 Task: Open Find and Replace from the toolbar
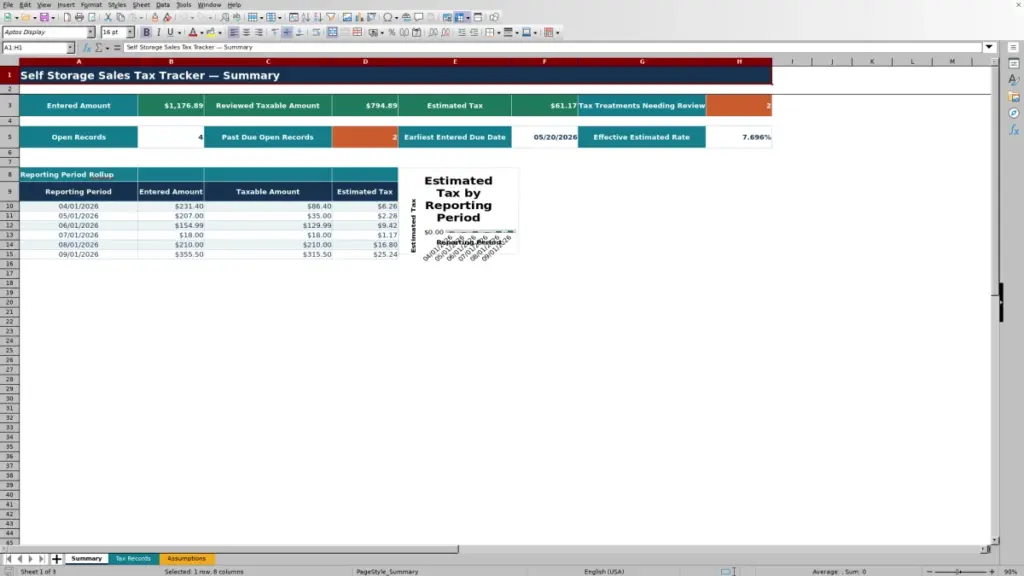click(225, 18)
